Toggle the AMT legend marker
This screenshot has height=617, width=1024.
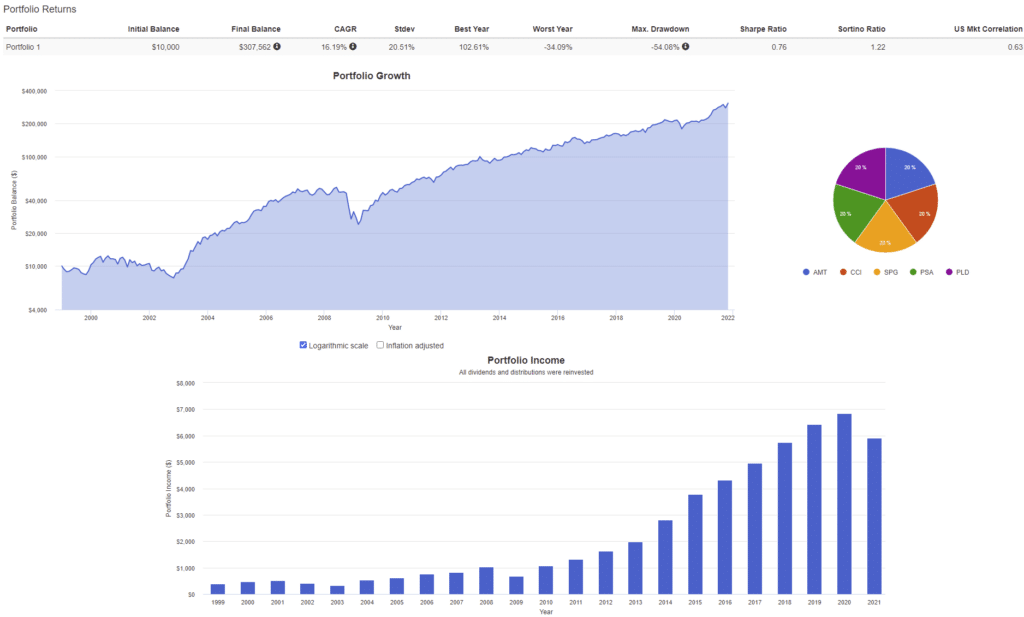(807, 272)
